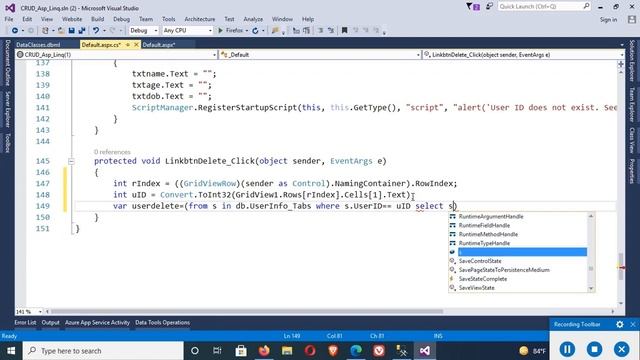Click the green Start Firefox play icon
640x360 pixels.
(x=220, y=31)
